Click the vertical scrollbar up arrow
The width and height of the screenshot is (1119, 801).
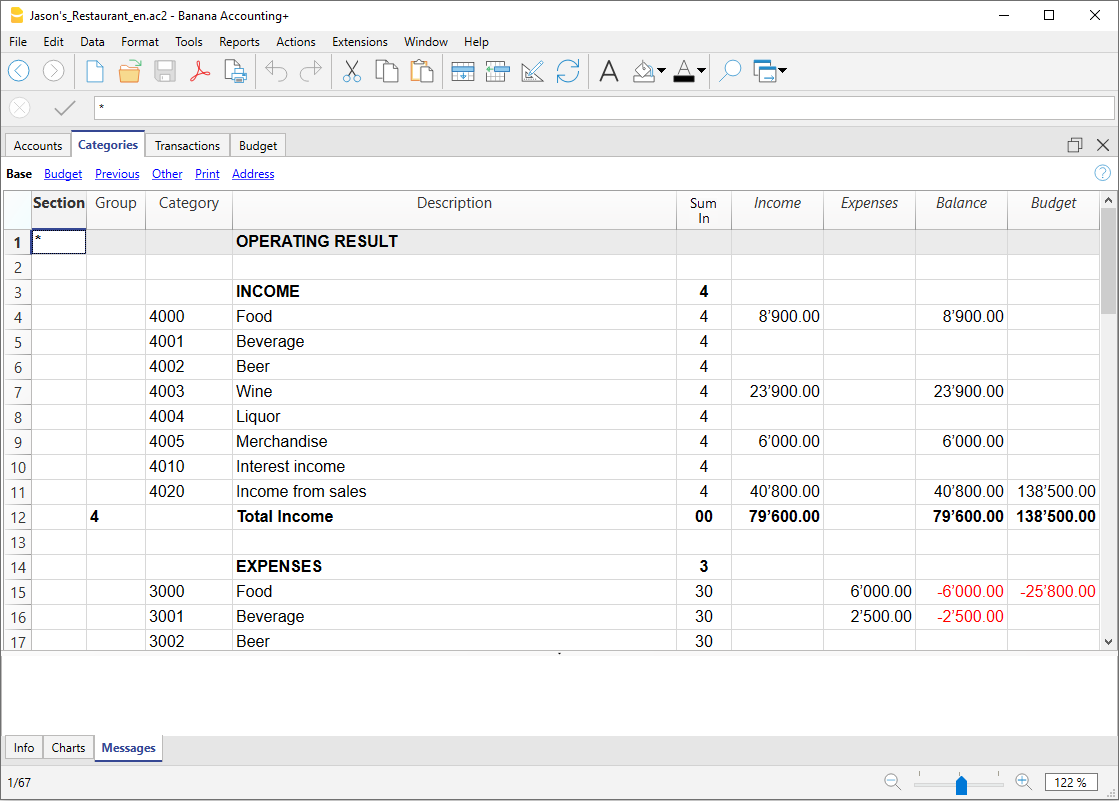(x=1108, y=201)
